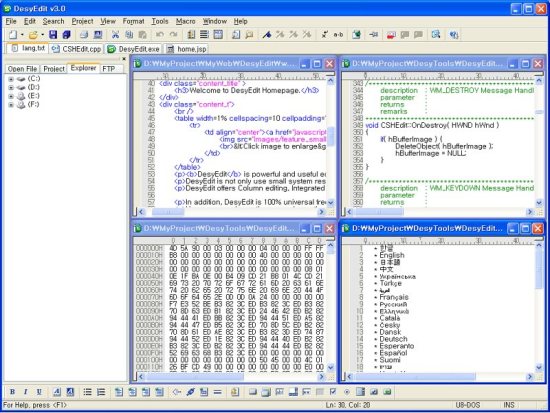Click the Print icon in toolbar
This screenshot has height=413, width=550.
point(84,34)
